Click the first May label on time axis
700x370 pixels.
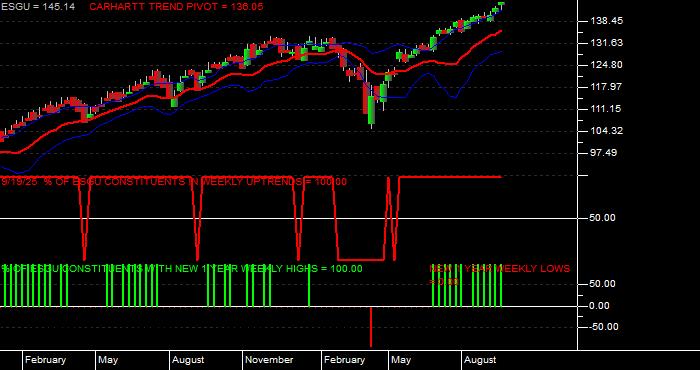tap(108, 360)
